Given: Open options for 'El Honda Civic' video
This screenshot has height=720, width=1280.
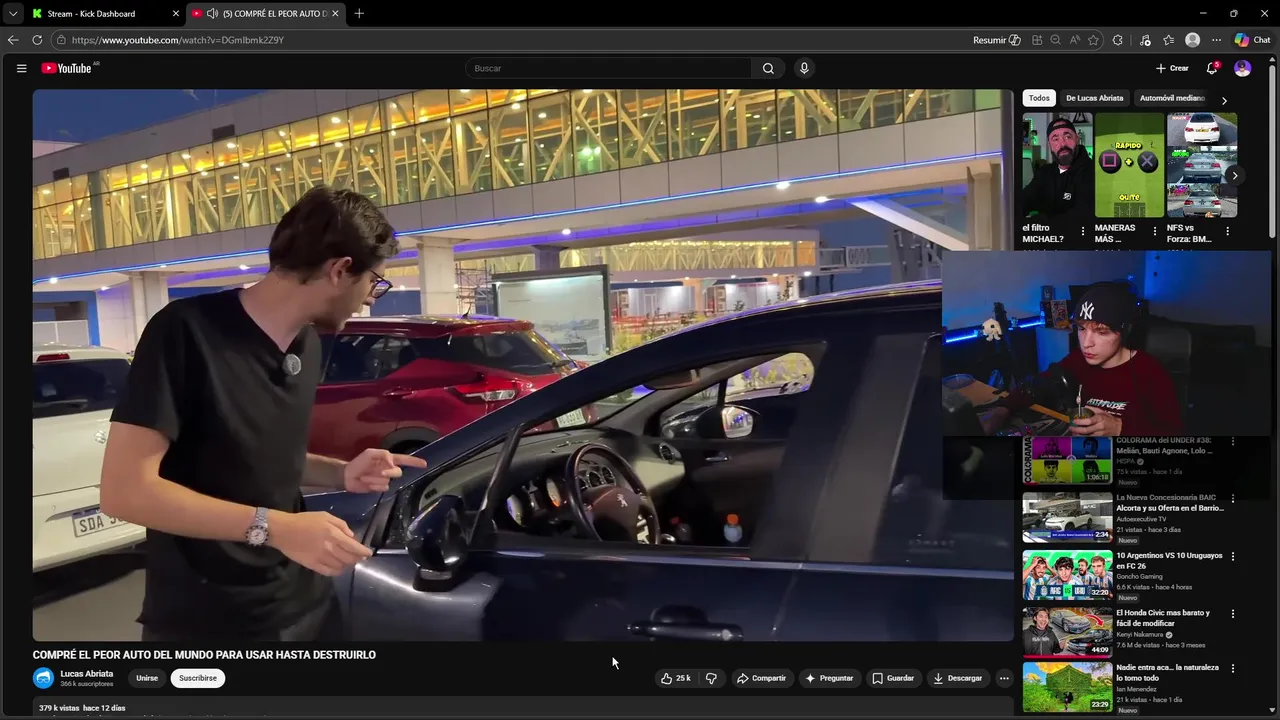Looking at the screenshot, I should point(1232,613).
